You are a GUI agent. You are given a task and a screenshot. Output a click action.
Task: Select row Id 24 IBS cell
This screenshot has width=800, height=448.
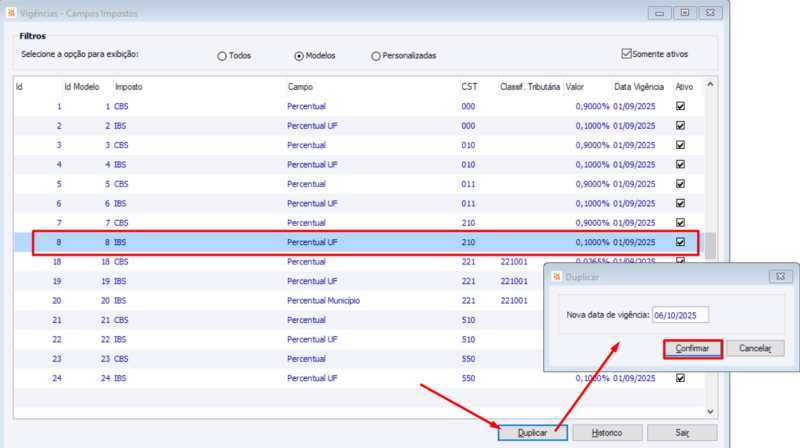coord(120,378)
